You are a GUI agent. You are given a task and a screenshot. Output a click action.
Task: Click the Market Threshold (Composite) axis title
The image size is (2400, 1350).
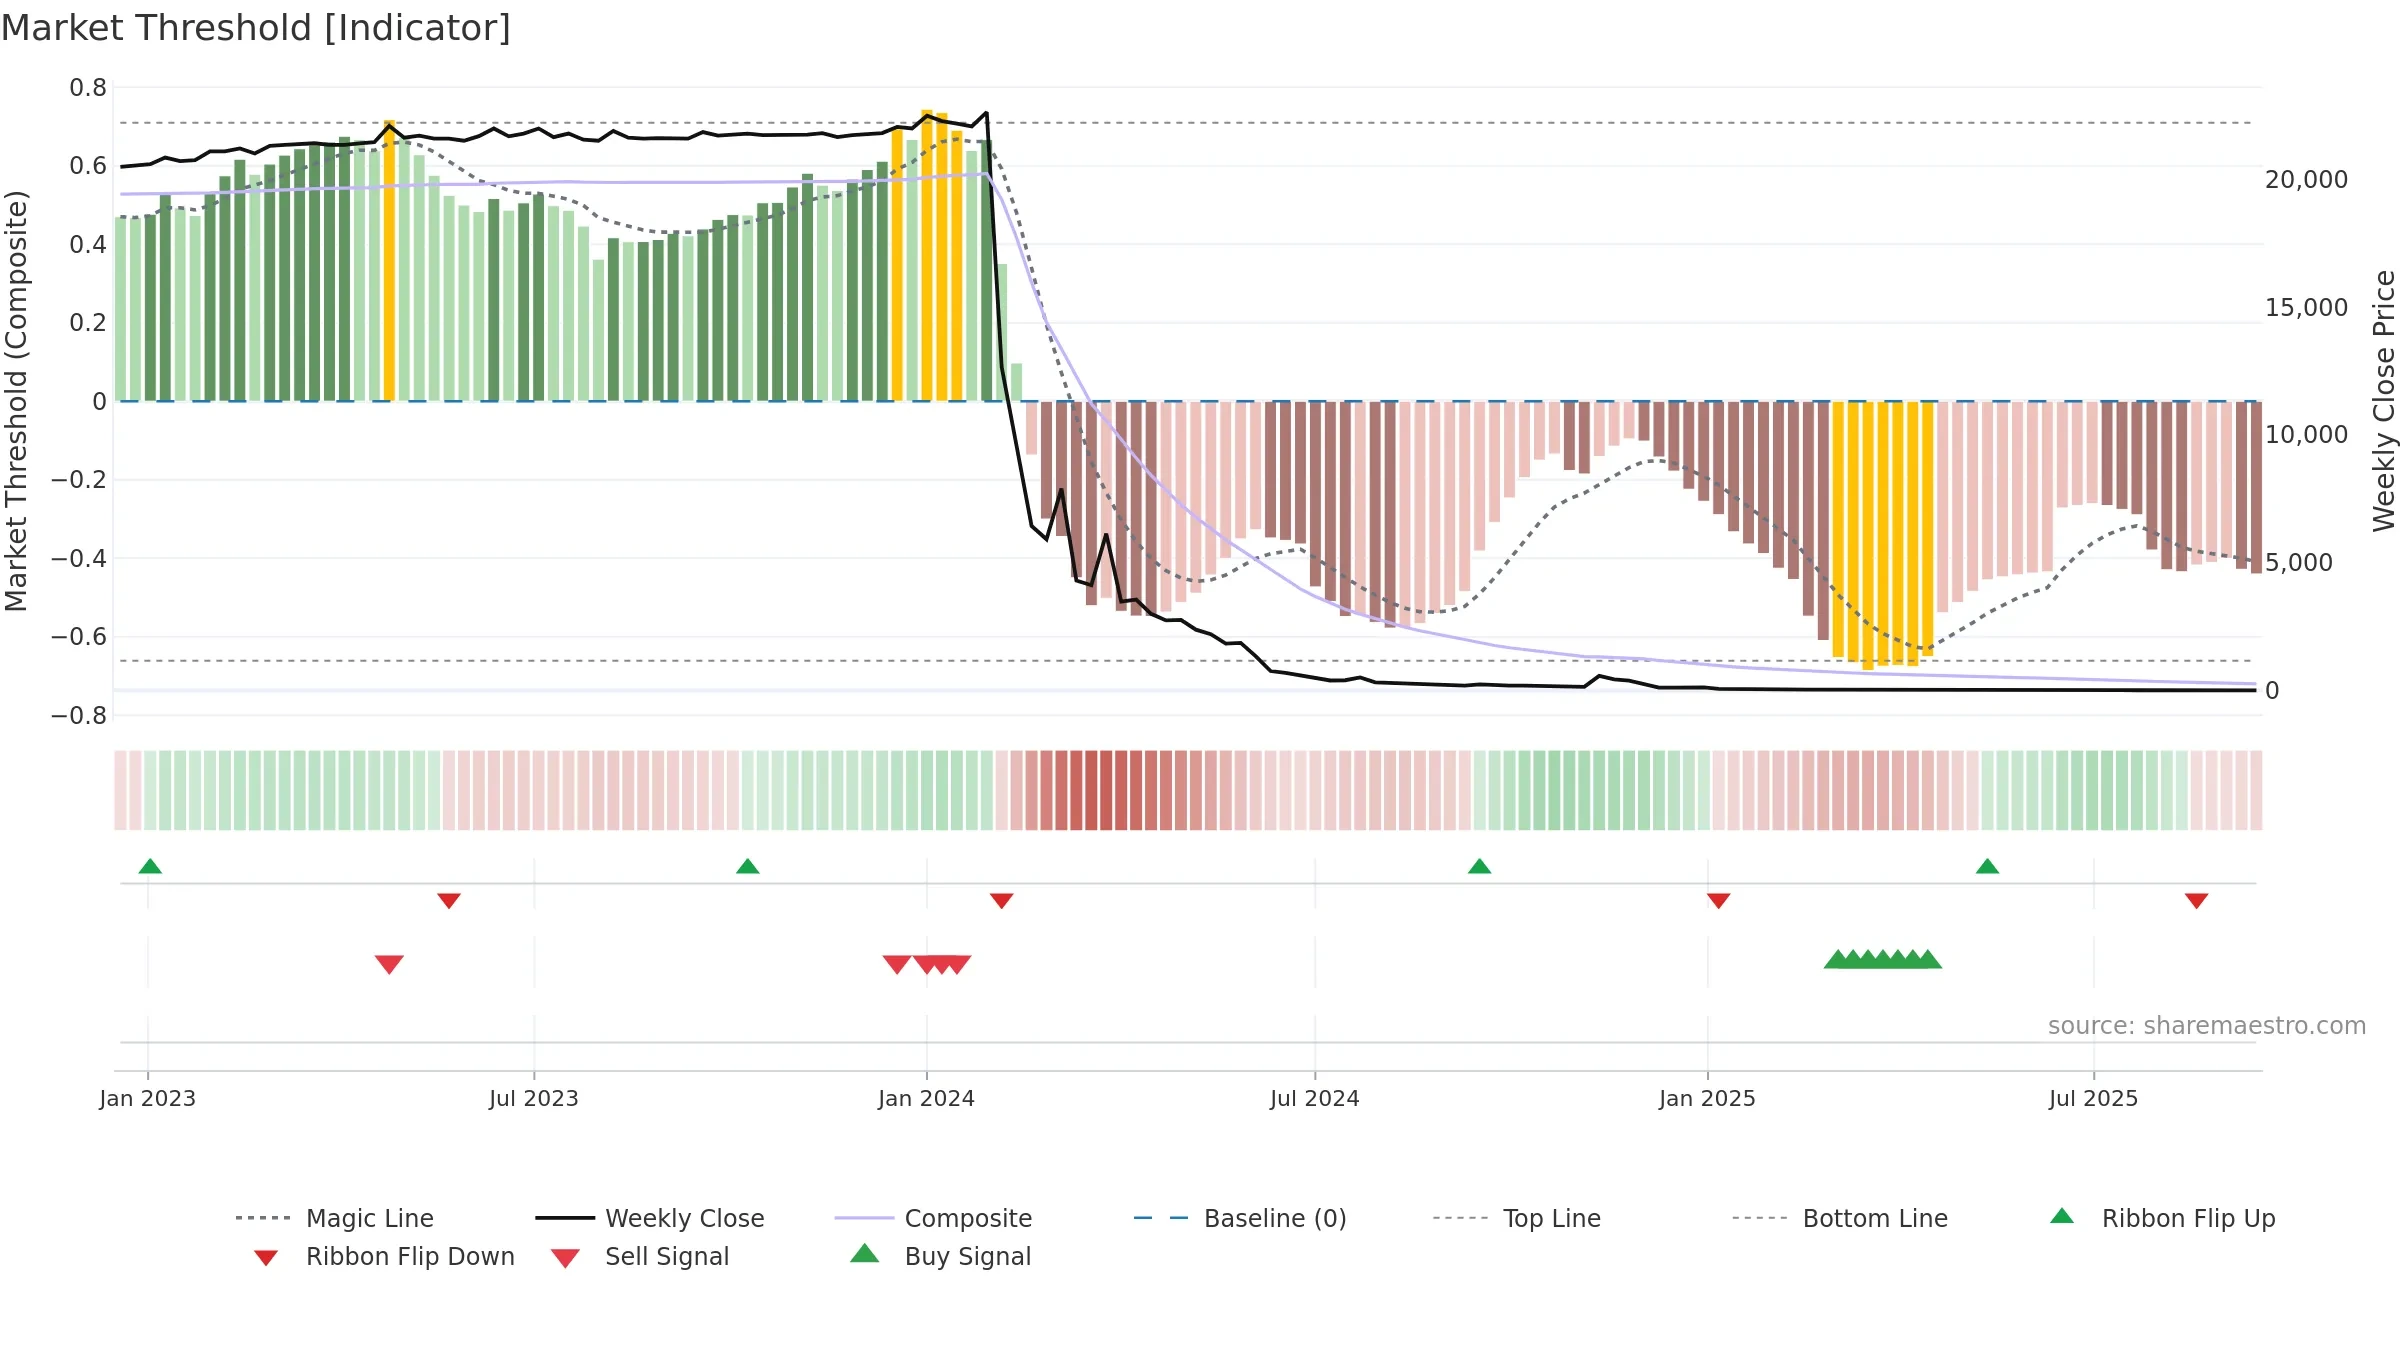tap(16, 401)
